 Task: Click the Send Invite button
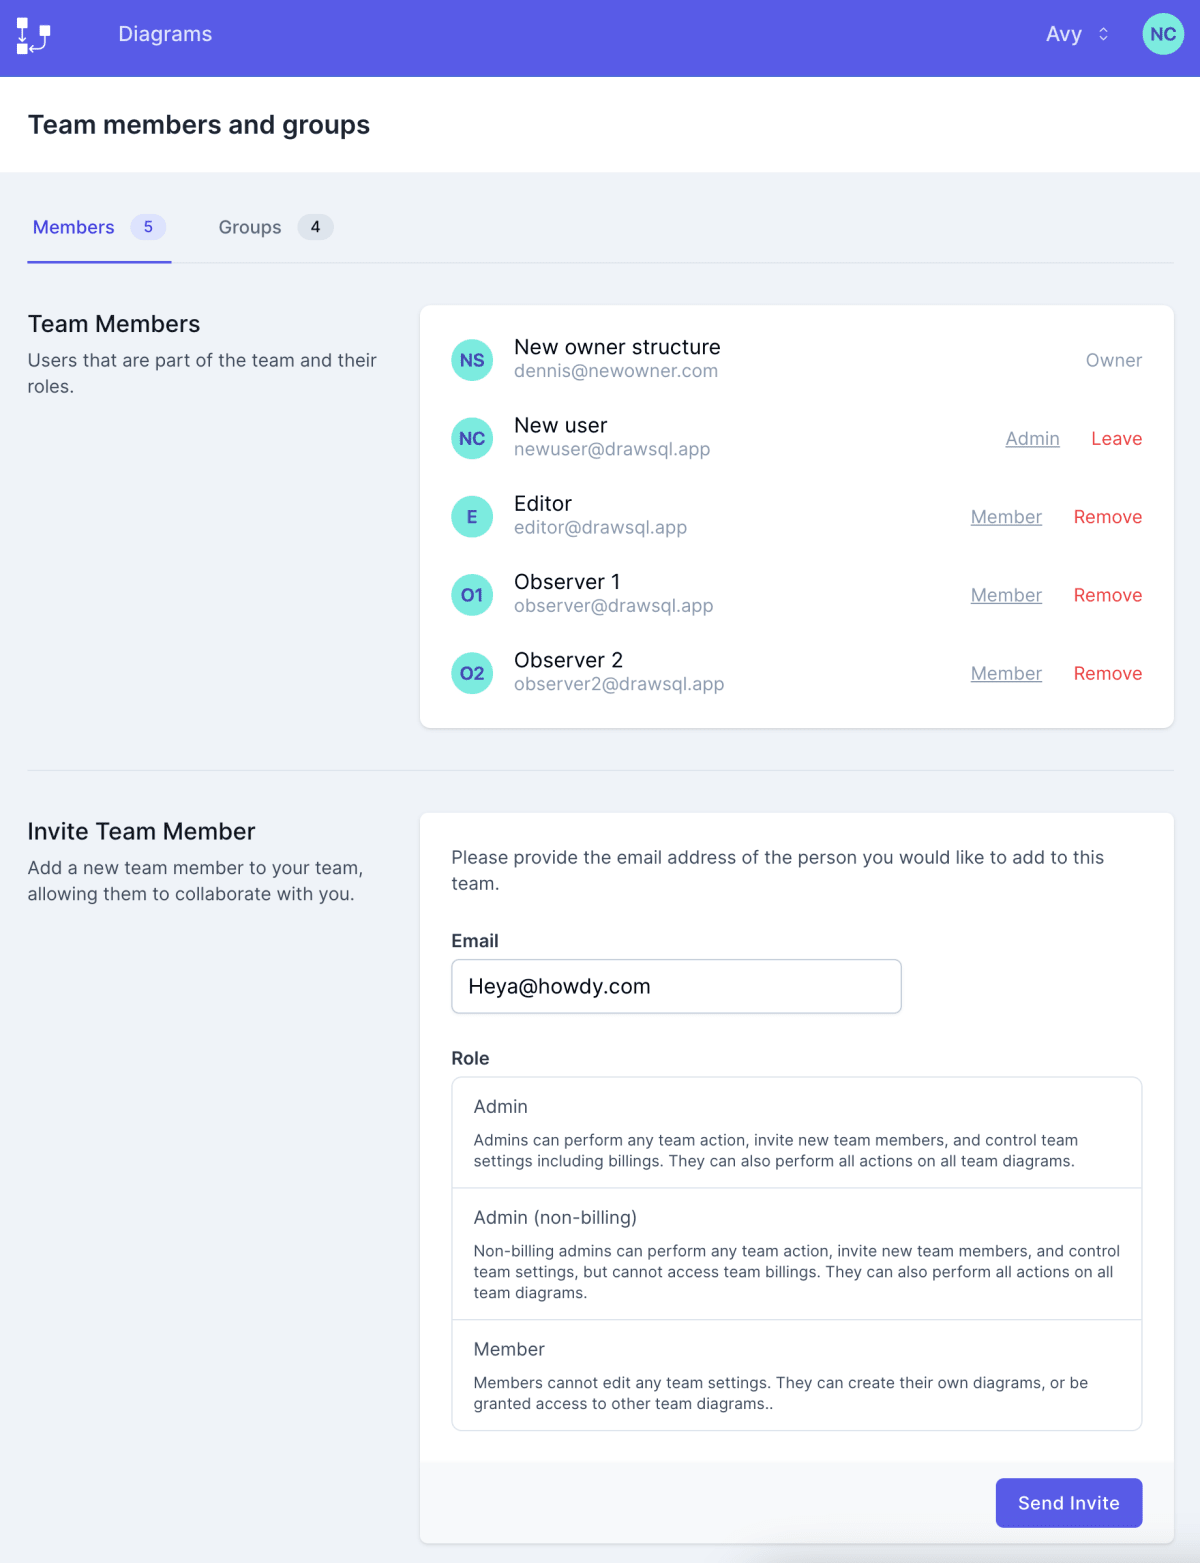tap(1069, 1503)
